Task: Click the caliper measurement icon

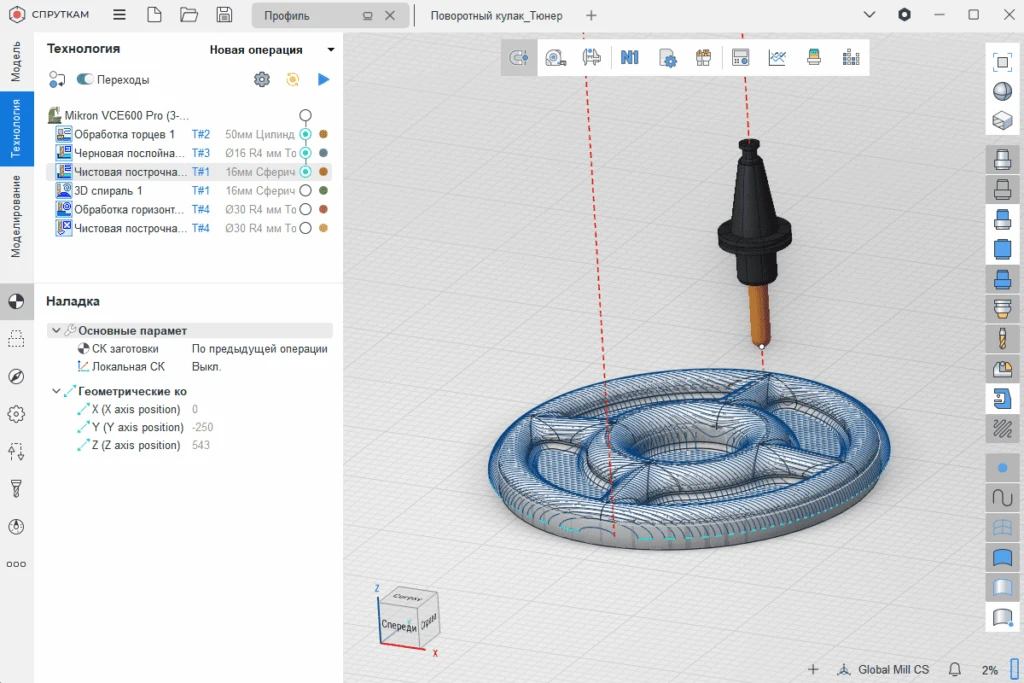Action: pyautogui.click(x=592, y=58)
